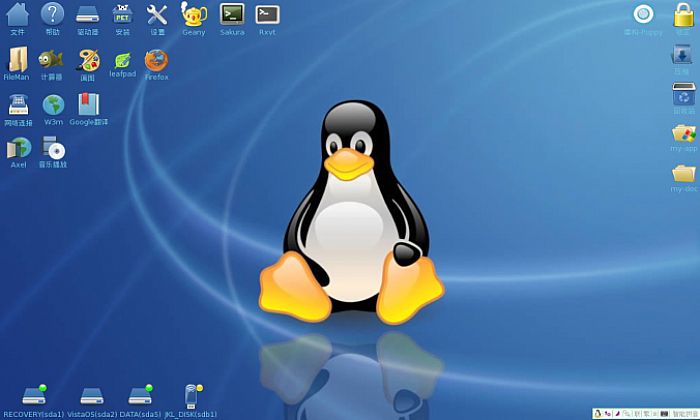700x420 pixels.
Task: Click the crescent moon icon in input-method bar
Action: click(x=618, y=414)
